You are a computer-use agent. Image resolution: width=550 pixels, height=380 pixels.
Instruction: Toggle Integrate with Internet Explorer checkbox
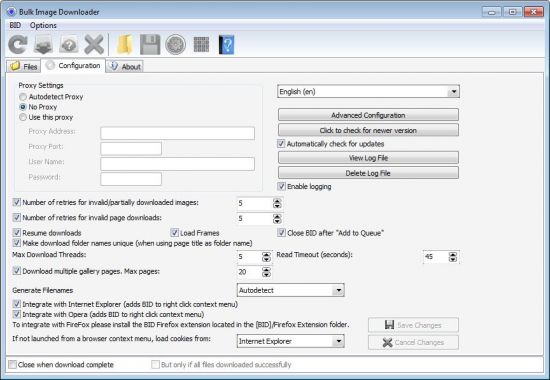coord(16,304)
